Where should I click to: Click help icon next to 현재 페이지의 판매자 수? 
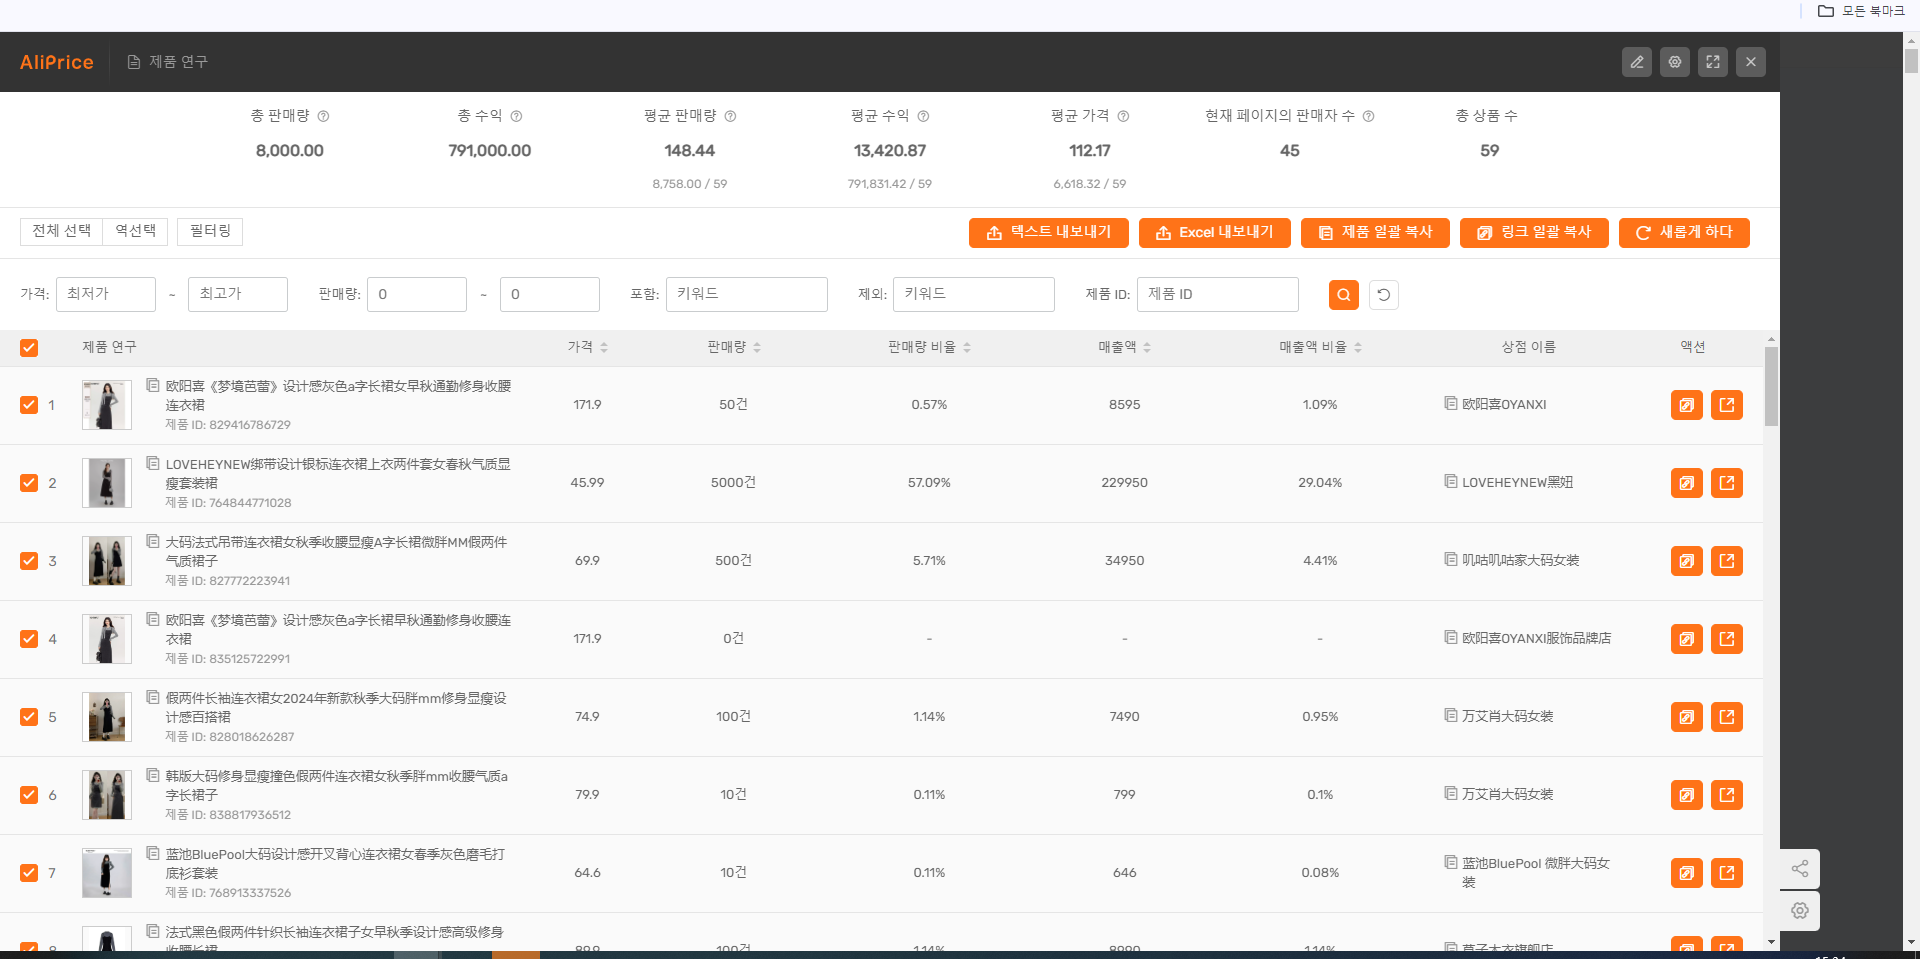pos(1368,116)
